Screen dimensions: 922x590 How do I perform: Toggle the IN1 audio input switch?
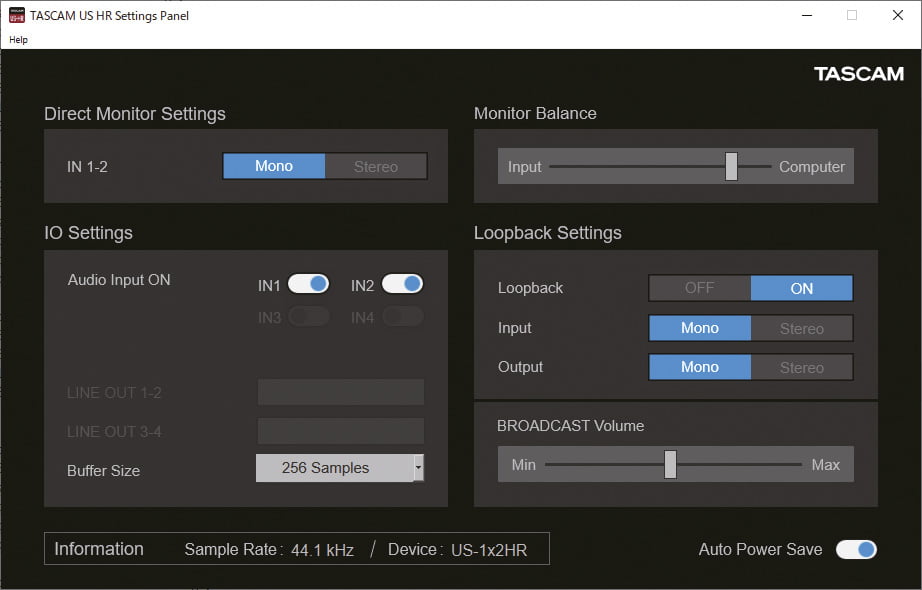point(308,284)
